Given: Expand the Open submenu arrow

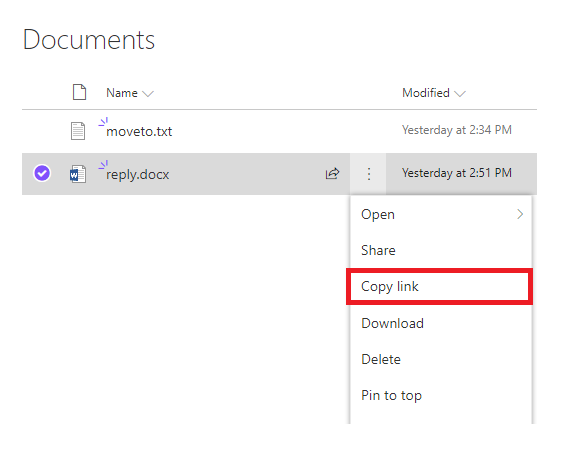Looking at the screenshot, I should [x=520, y=214].
